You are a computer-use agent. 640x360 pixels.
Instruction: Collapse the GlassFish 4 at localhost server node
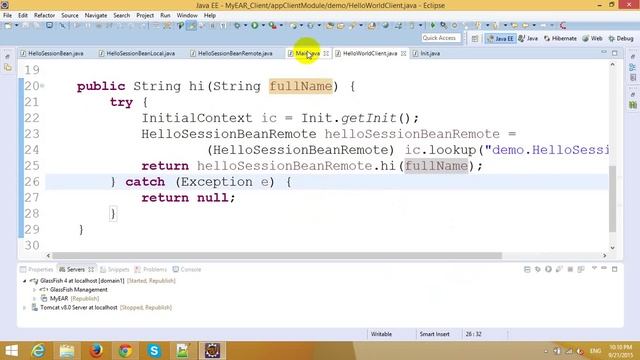pos(24,281)
